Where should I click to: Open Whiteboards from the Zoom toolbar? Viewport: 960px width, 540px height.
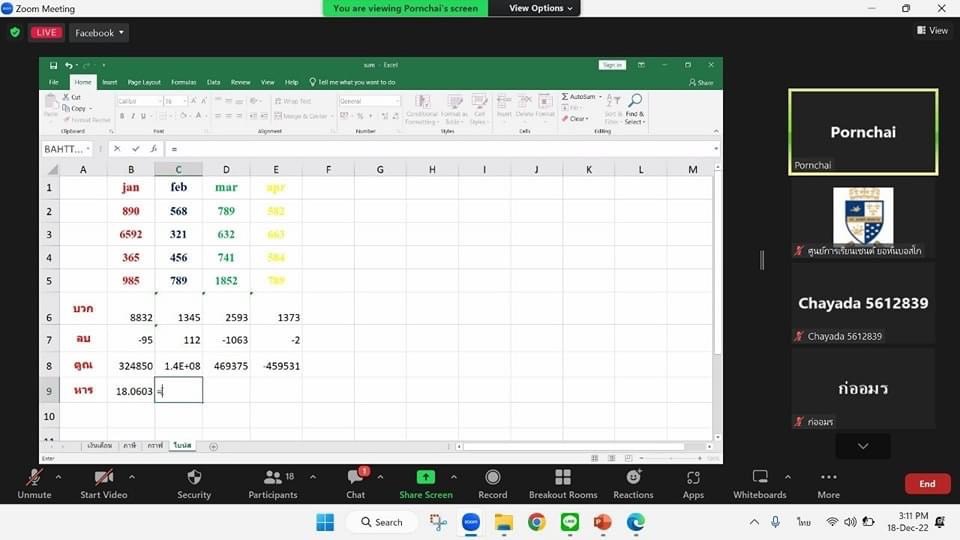pos(759,478)
